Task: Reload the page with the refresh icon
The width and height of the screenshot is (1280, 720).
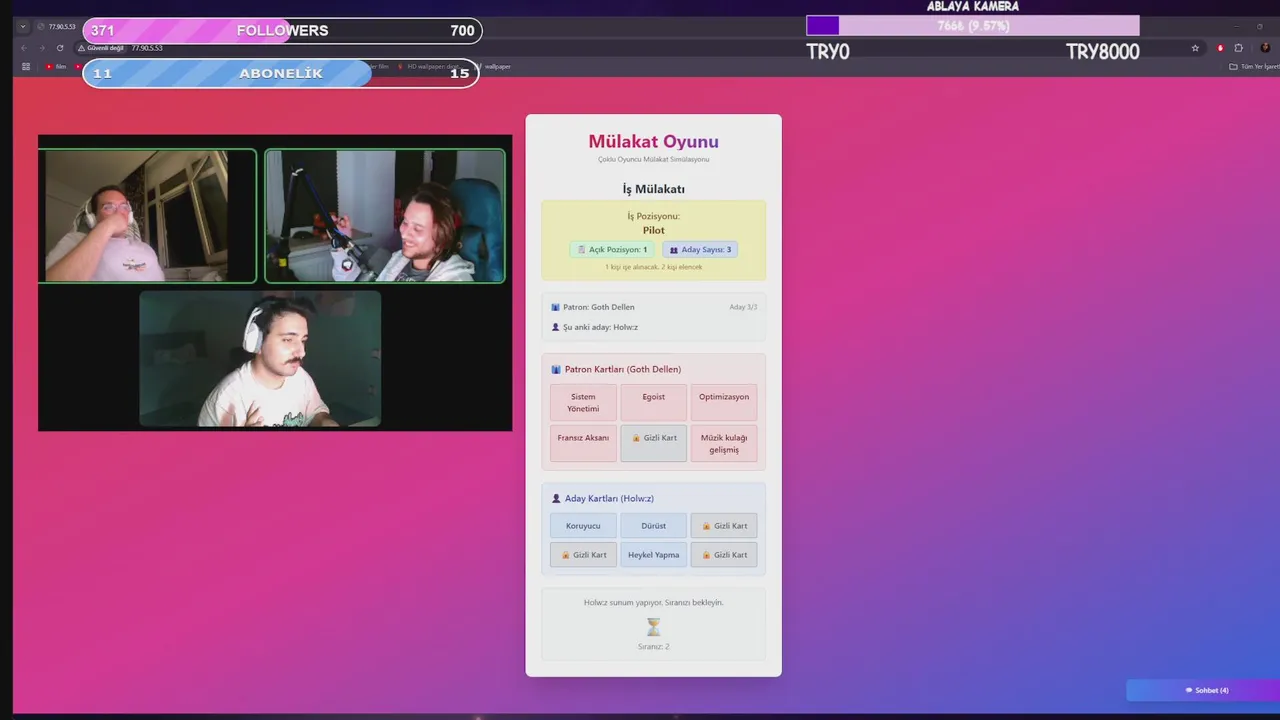Action: tap(60, 48)
